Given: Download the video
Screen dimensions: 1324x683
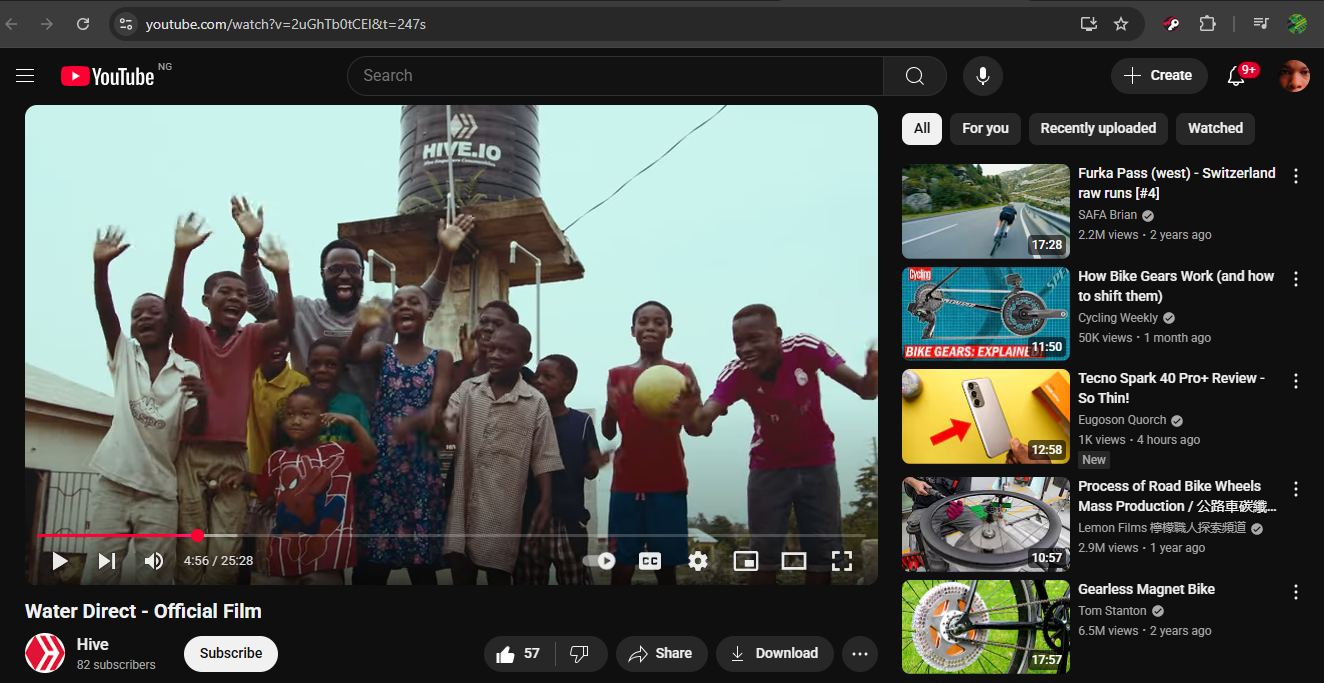Looking at the screenshot, I should [x=775, y=654].
